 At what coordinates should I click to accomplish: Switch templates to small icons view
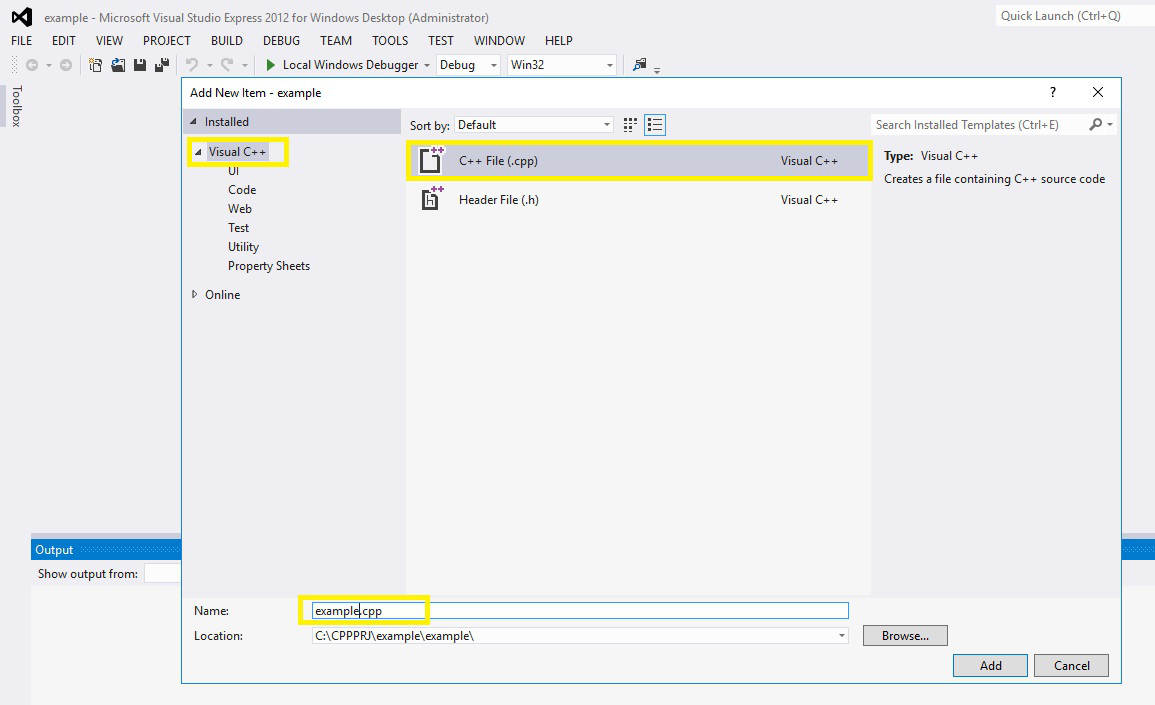[630, 125]
